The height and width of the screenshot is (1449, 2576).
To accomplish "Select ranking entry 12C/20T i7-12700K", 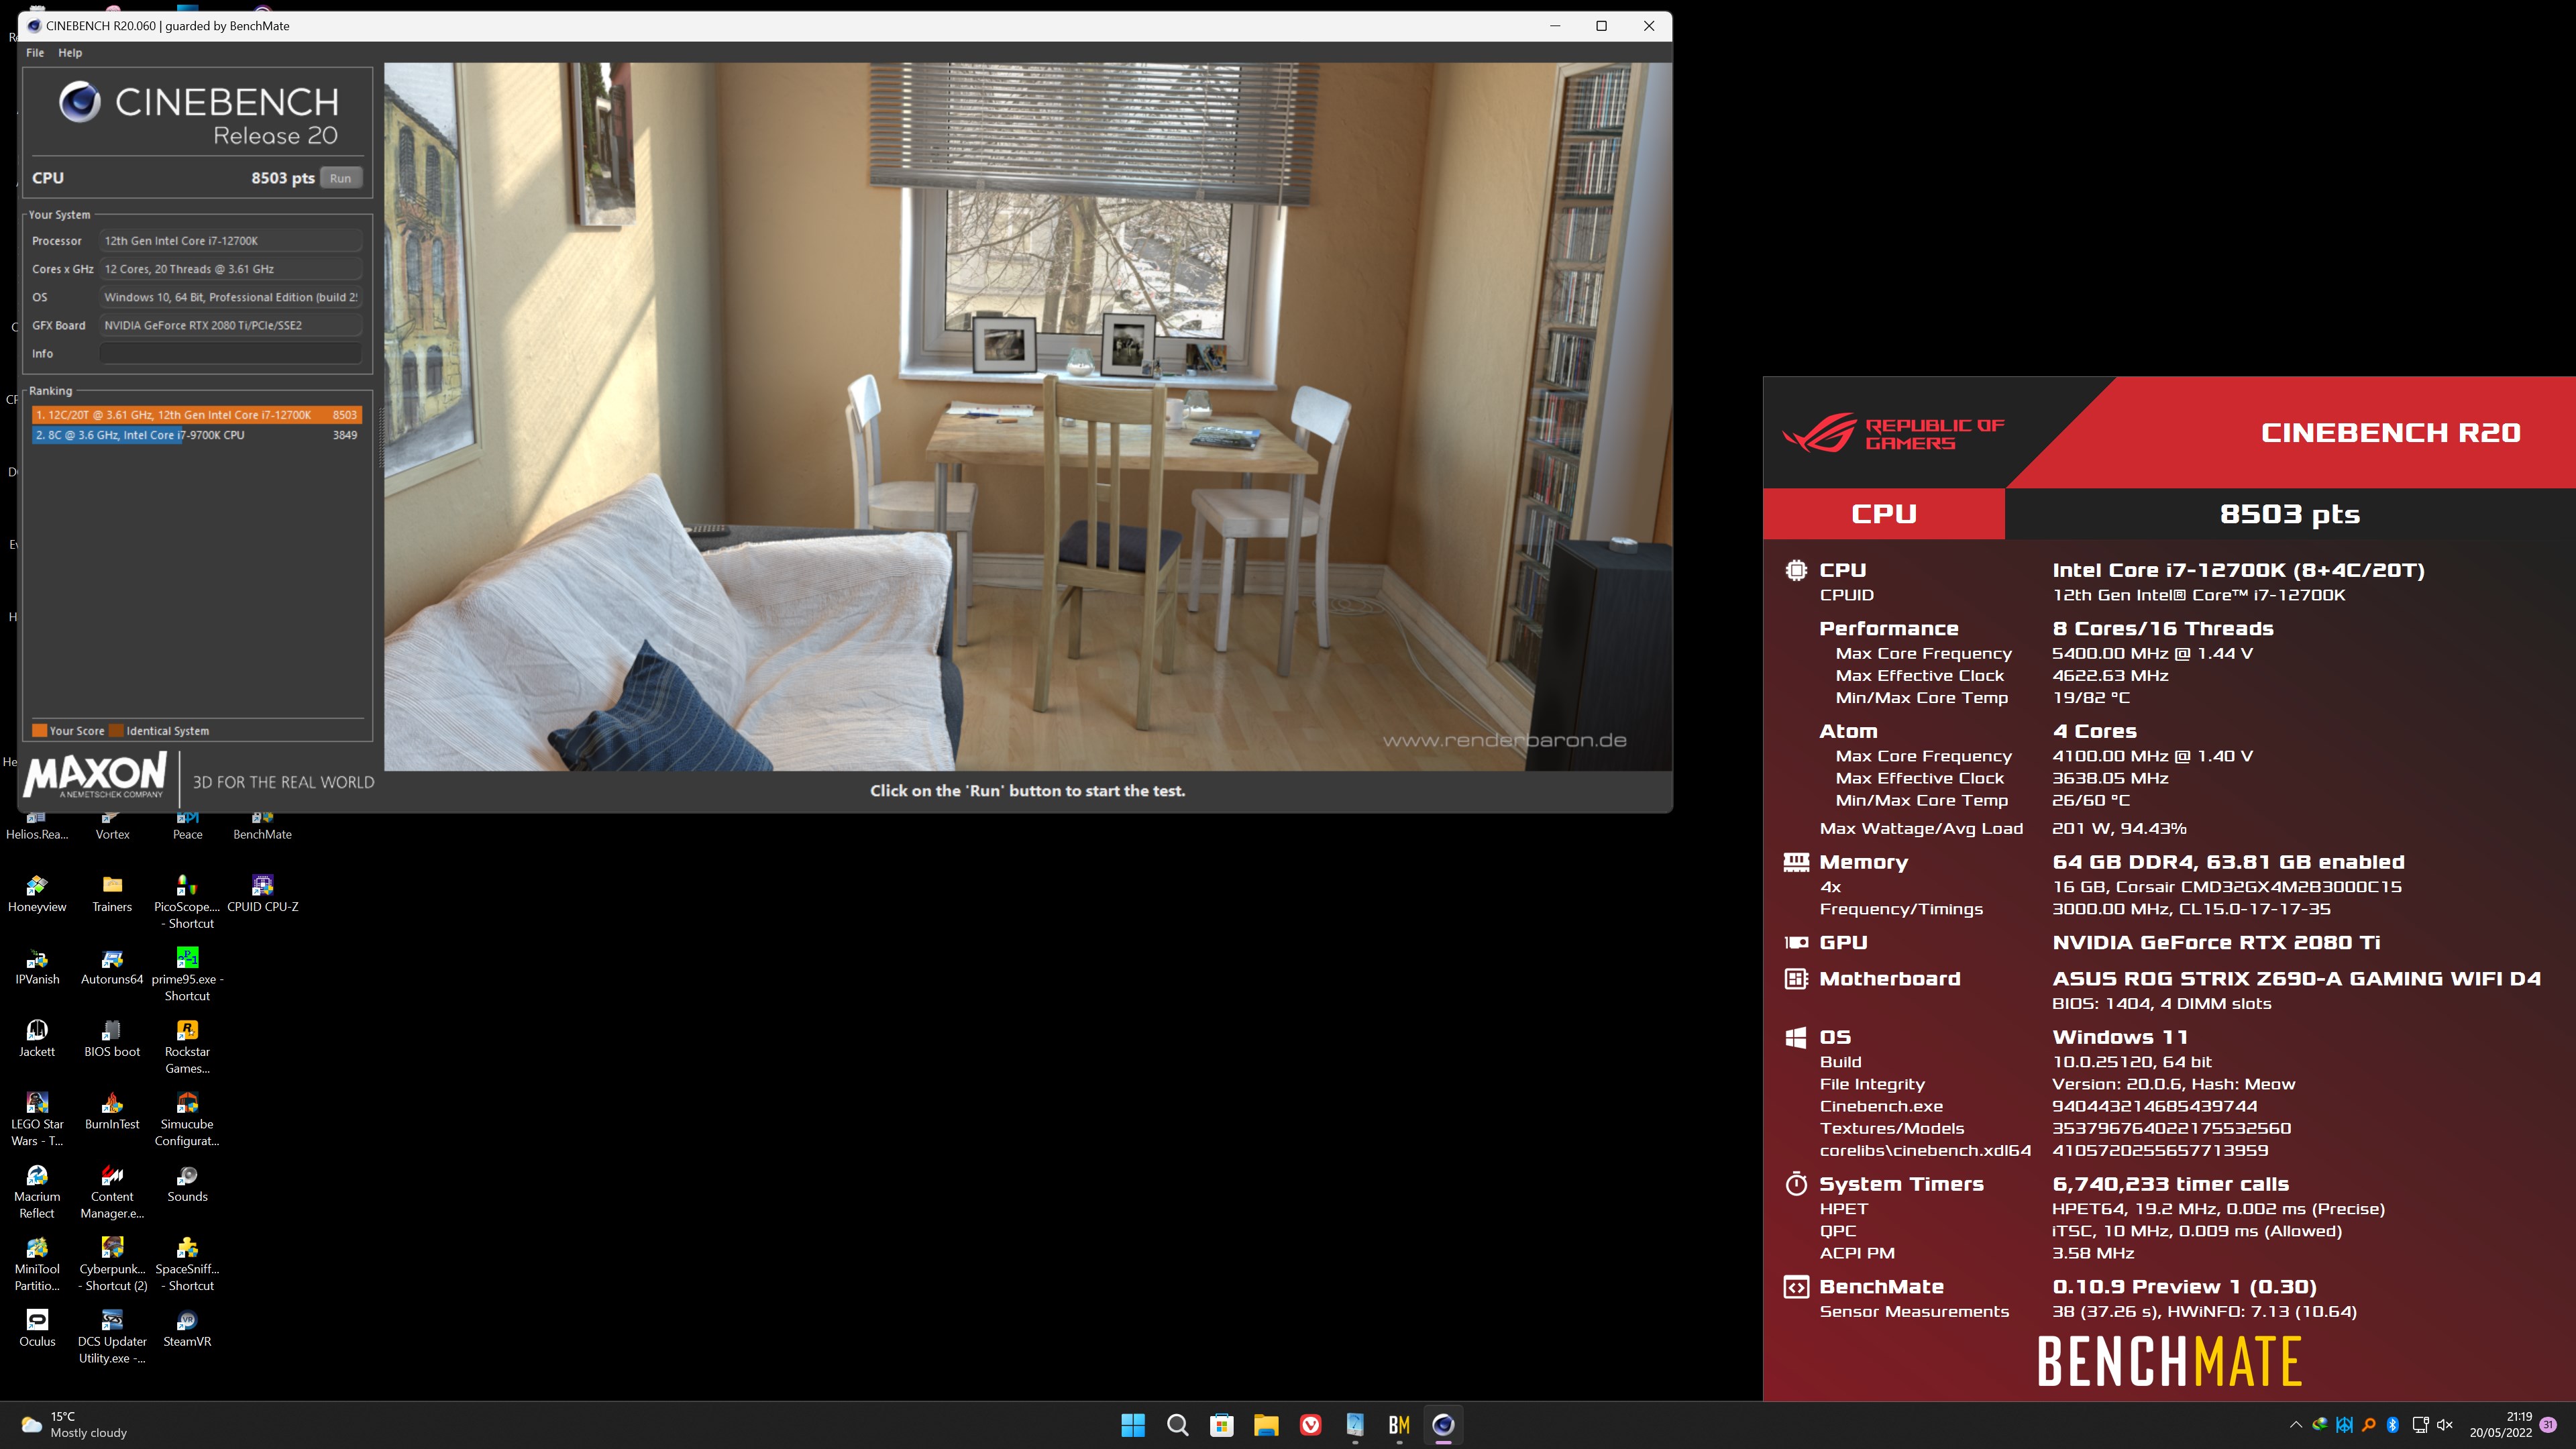I will [196, 414].
